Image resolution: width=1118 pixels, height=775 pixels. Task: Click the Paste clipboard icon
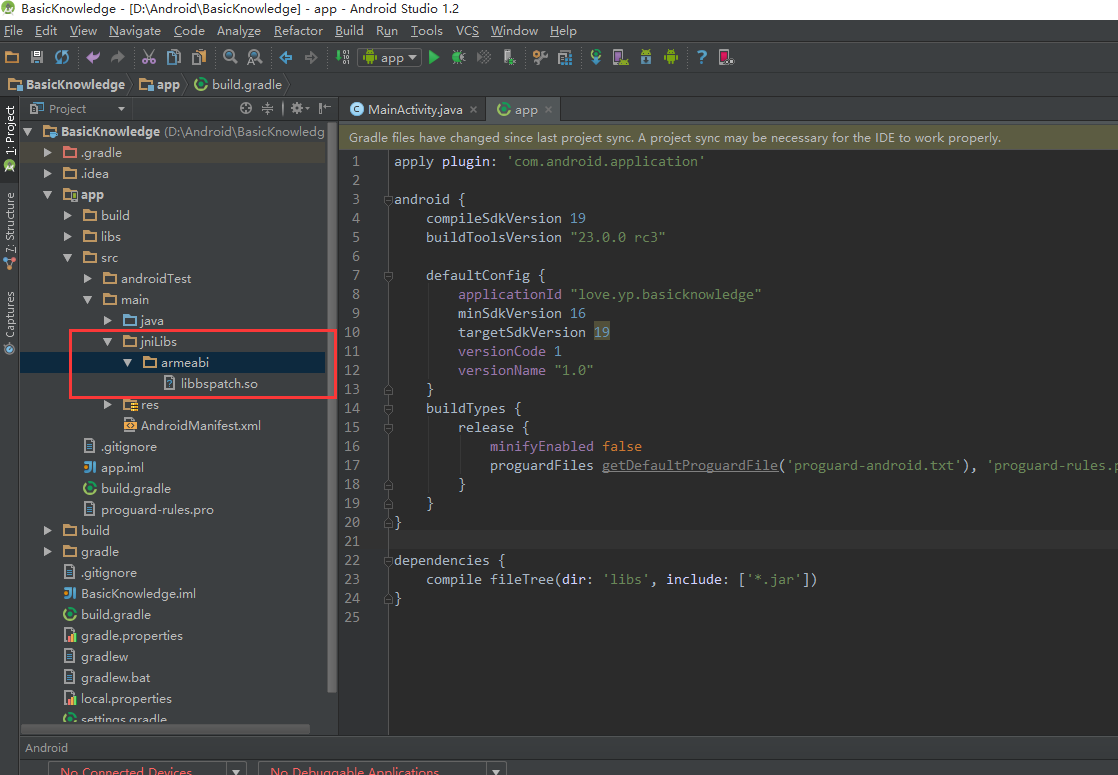199,58
